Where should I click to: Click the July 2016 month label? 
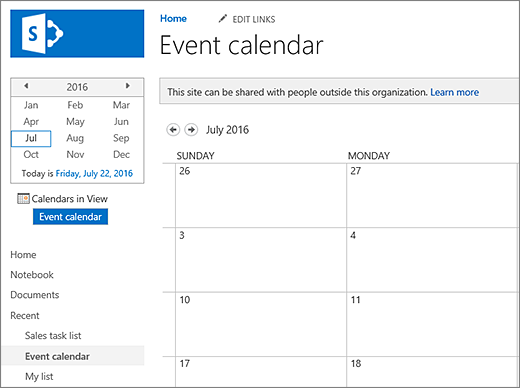point(227,130)
